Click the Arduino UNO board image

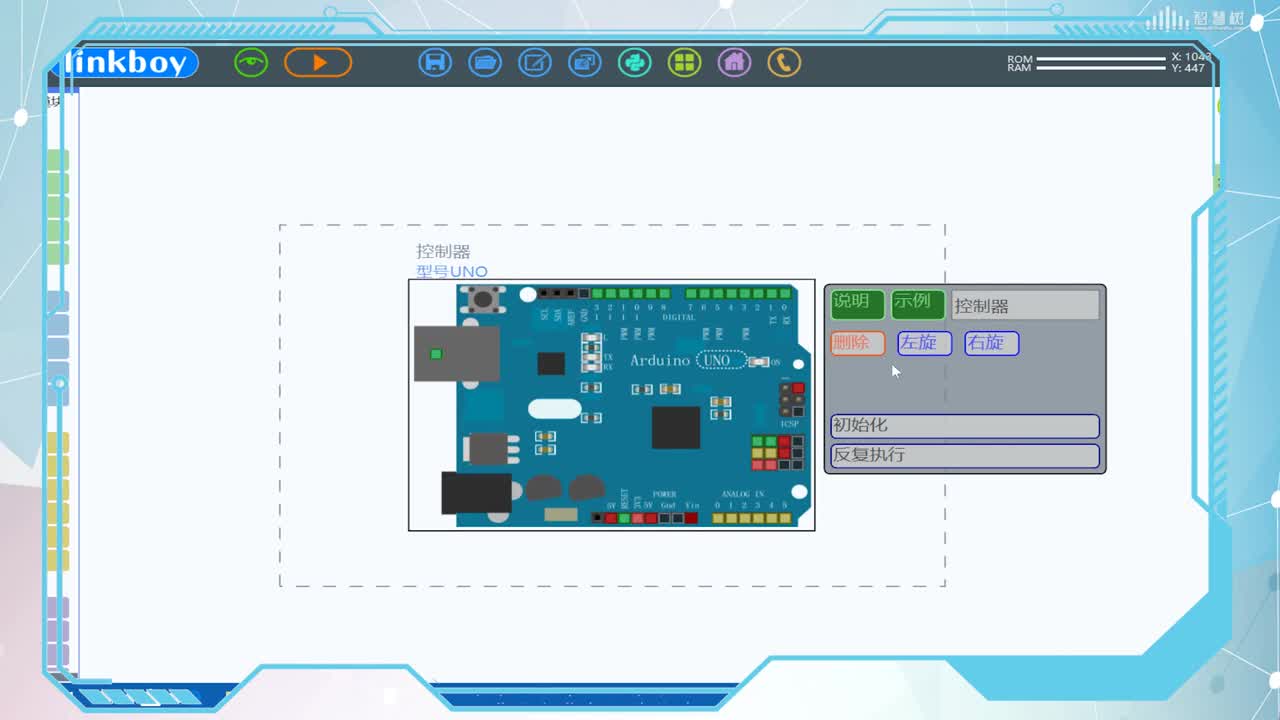[611, 405]
